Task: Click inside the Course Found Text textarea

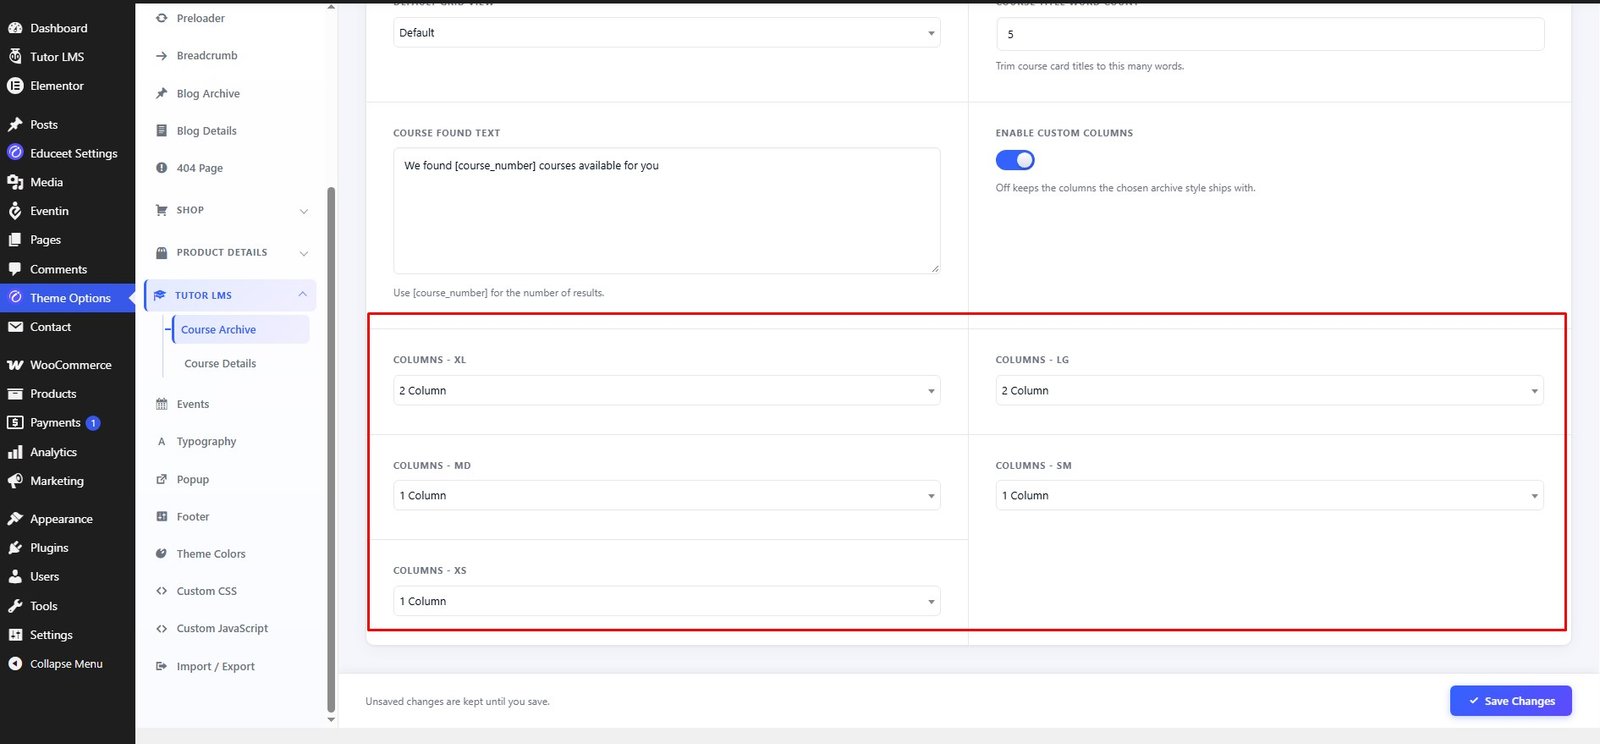Action: (667, 211)
